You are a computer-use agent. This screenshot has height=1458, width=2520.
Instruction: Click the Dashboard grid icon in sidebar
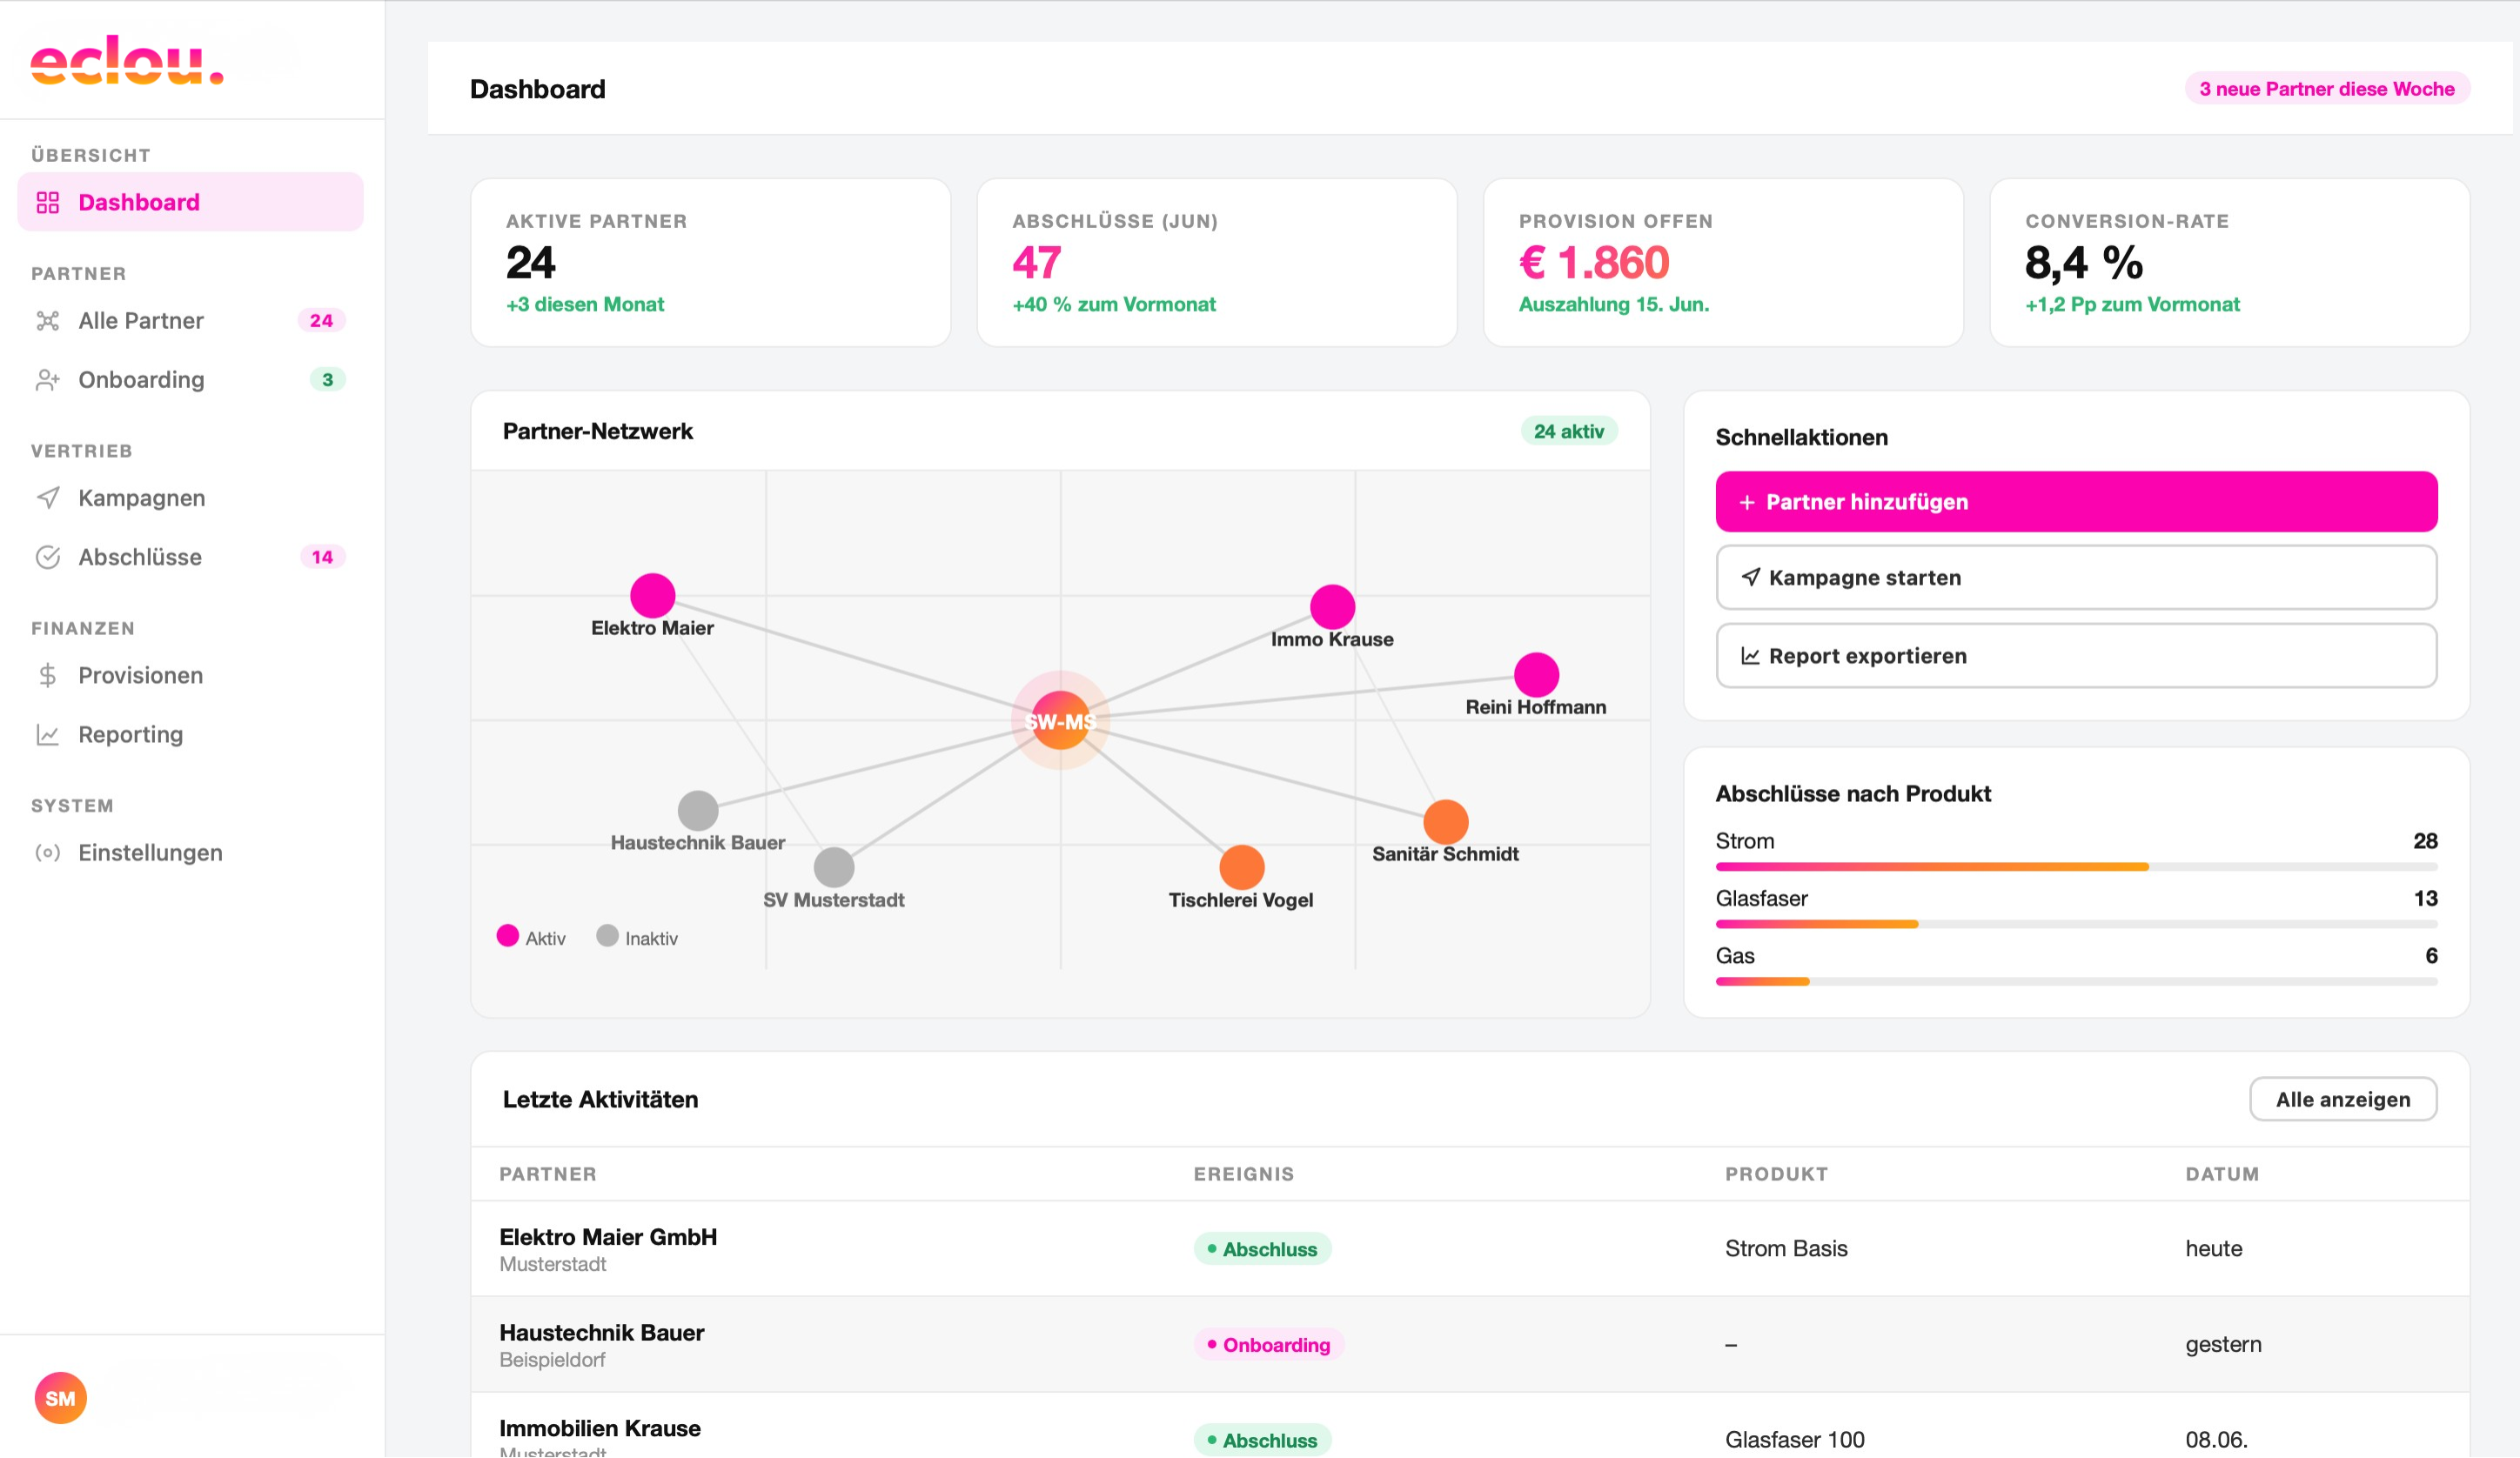pyautogui.click(x=48, y=203)
